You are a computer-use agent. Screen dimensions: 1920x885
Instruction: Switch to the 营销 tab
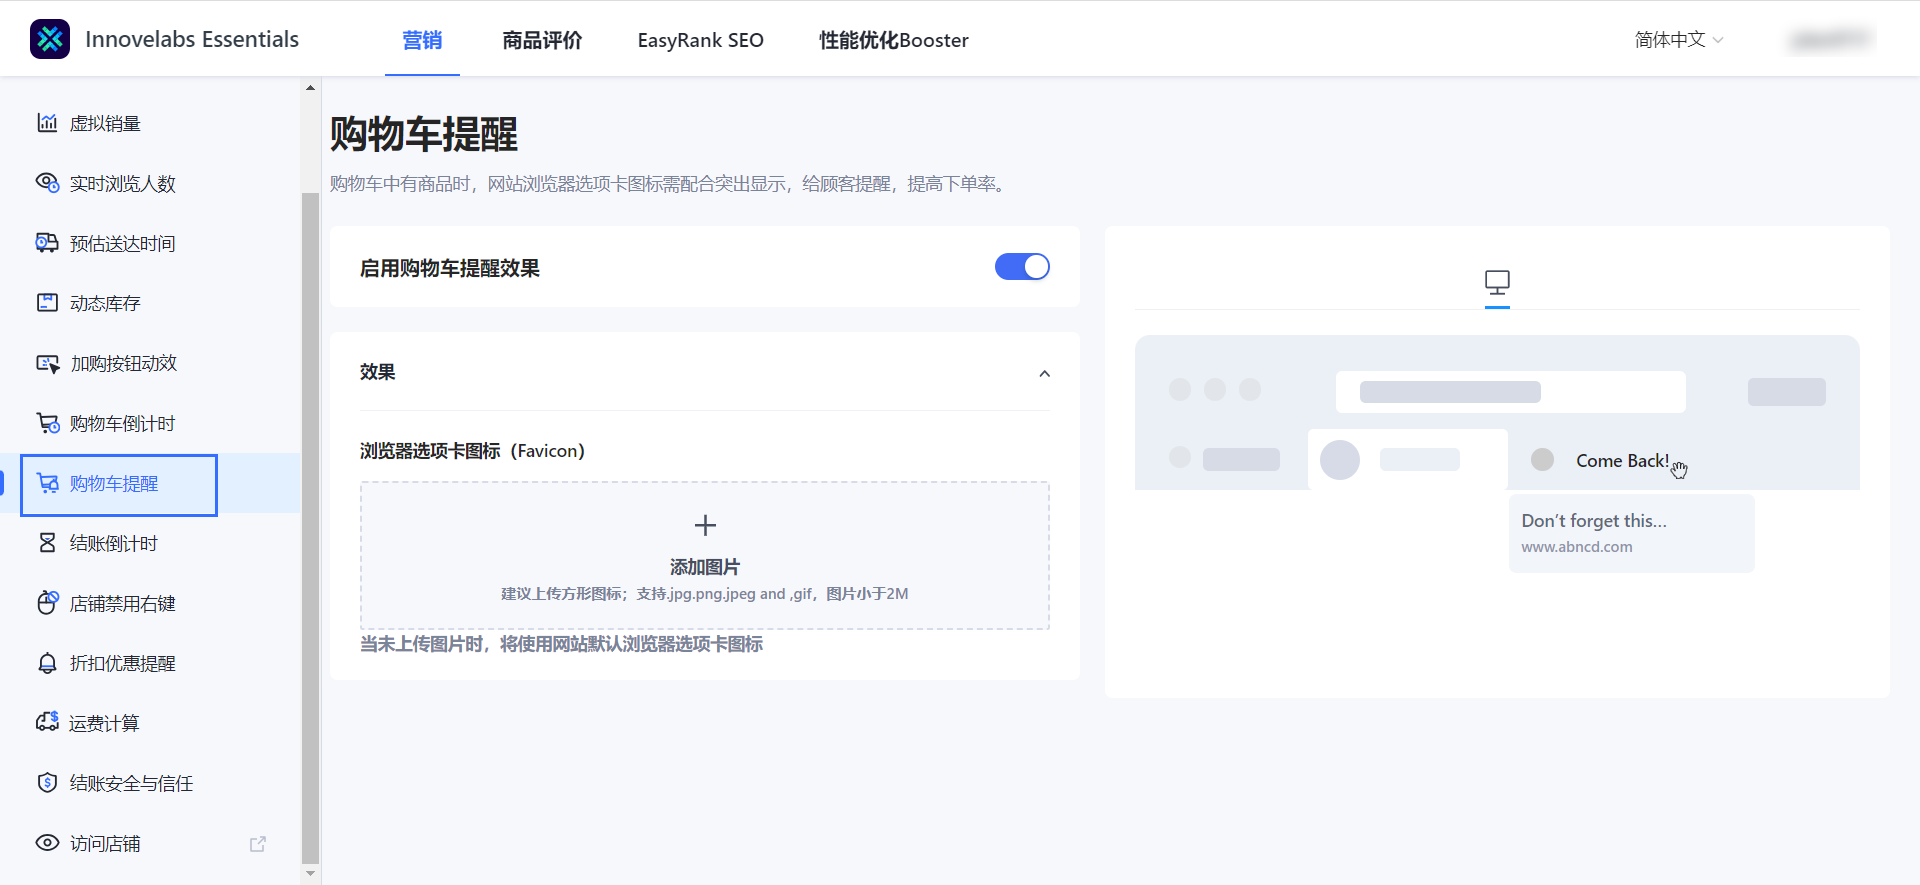[422, 40]
